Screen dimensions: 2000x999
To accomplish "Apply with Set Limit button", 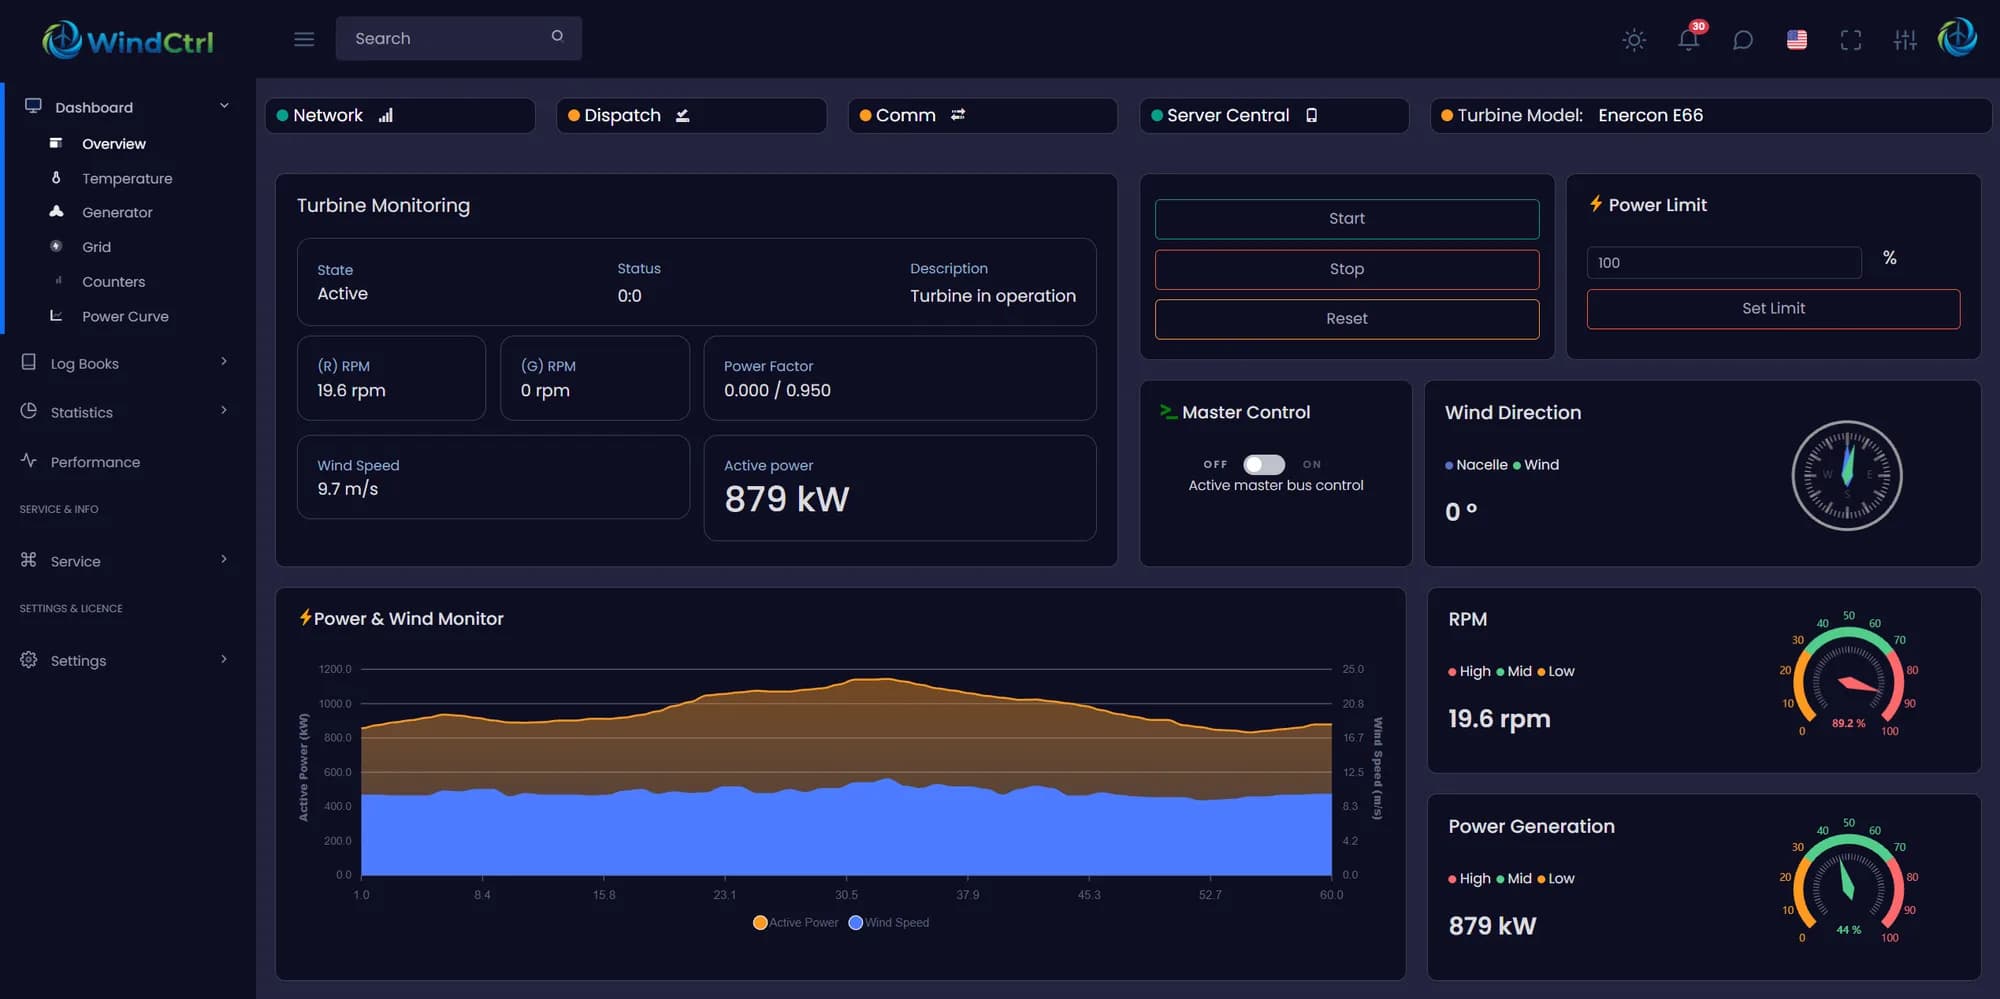I will pos(1773,309).
